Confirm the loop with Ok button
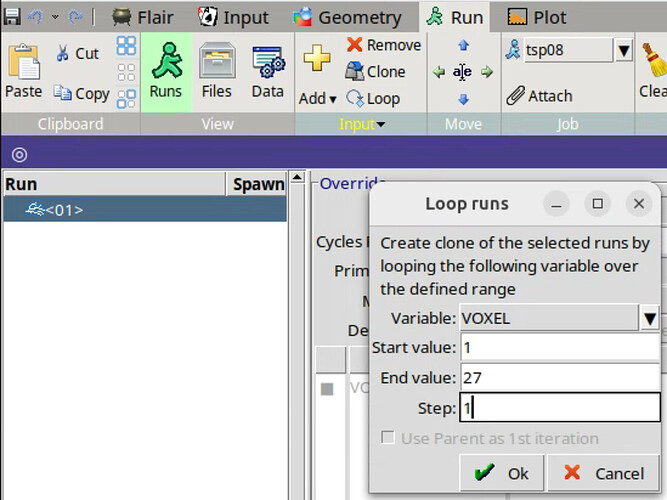667x500 pixels. [x=502, y=472]
